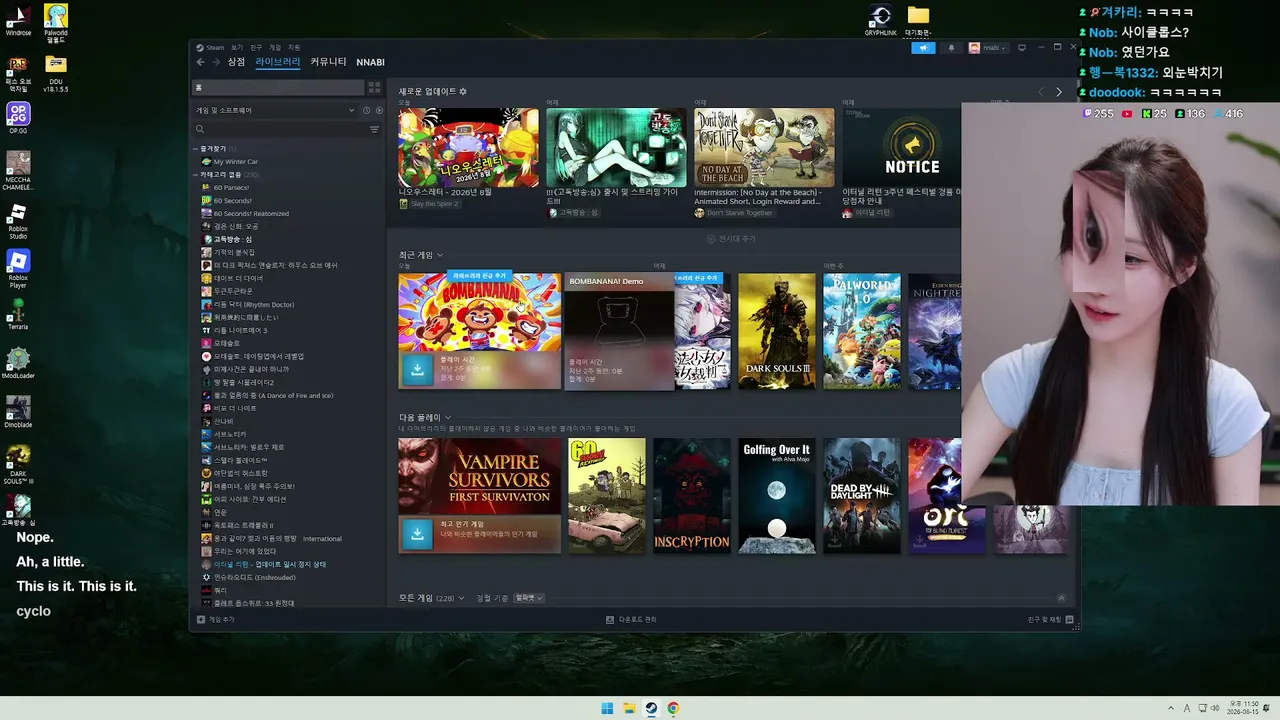Click the 전시대 추가 button
This screenshot has width=1280, height=720.
tap(731, 239)
